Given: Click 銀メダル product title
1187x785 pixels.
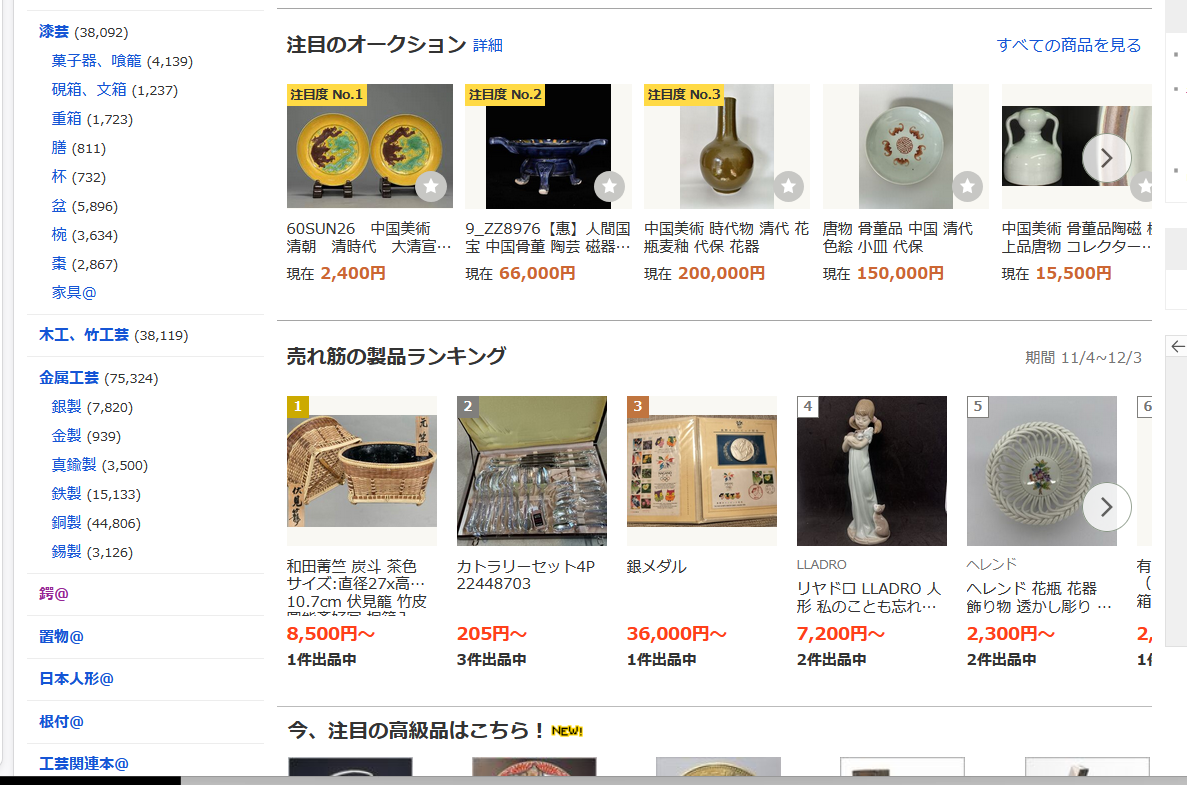Looking at the screenshot, I should [656, 566].
